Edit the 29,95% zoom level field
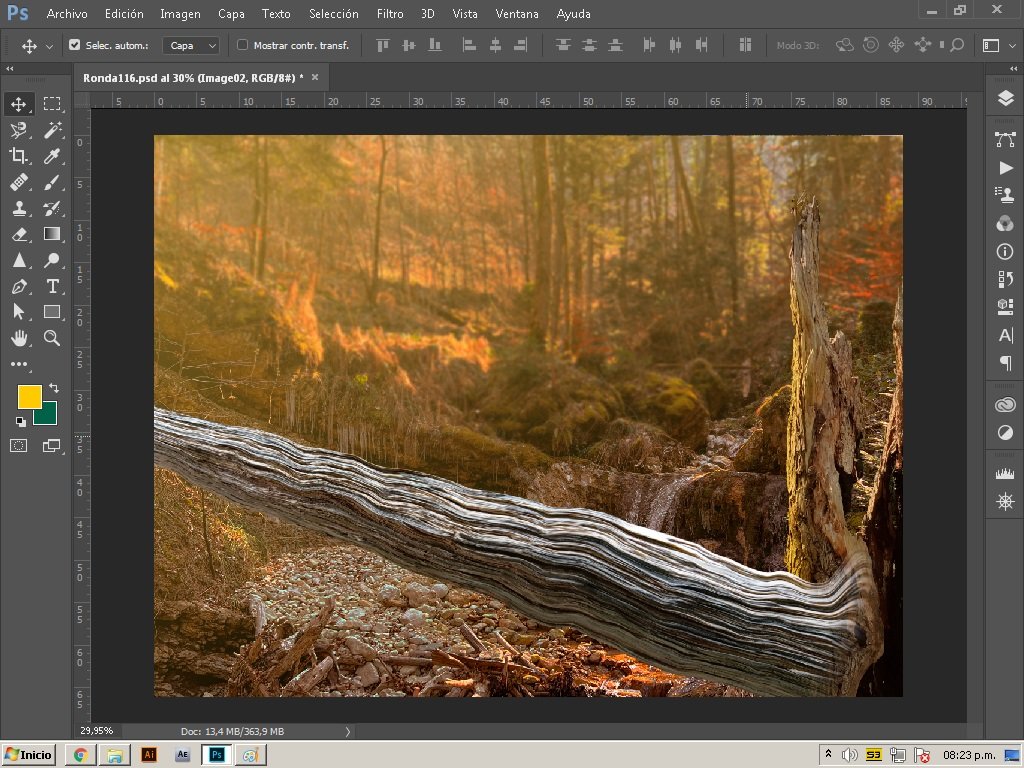The width and height of the screenshot is (1024, 768). coord(97,731)
